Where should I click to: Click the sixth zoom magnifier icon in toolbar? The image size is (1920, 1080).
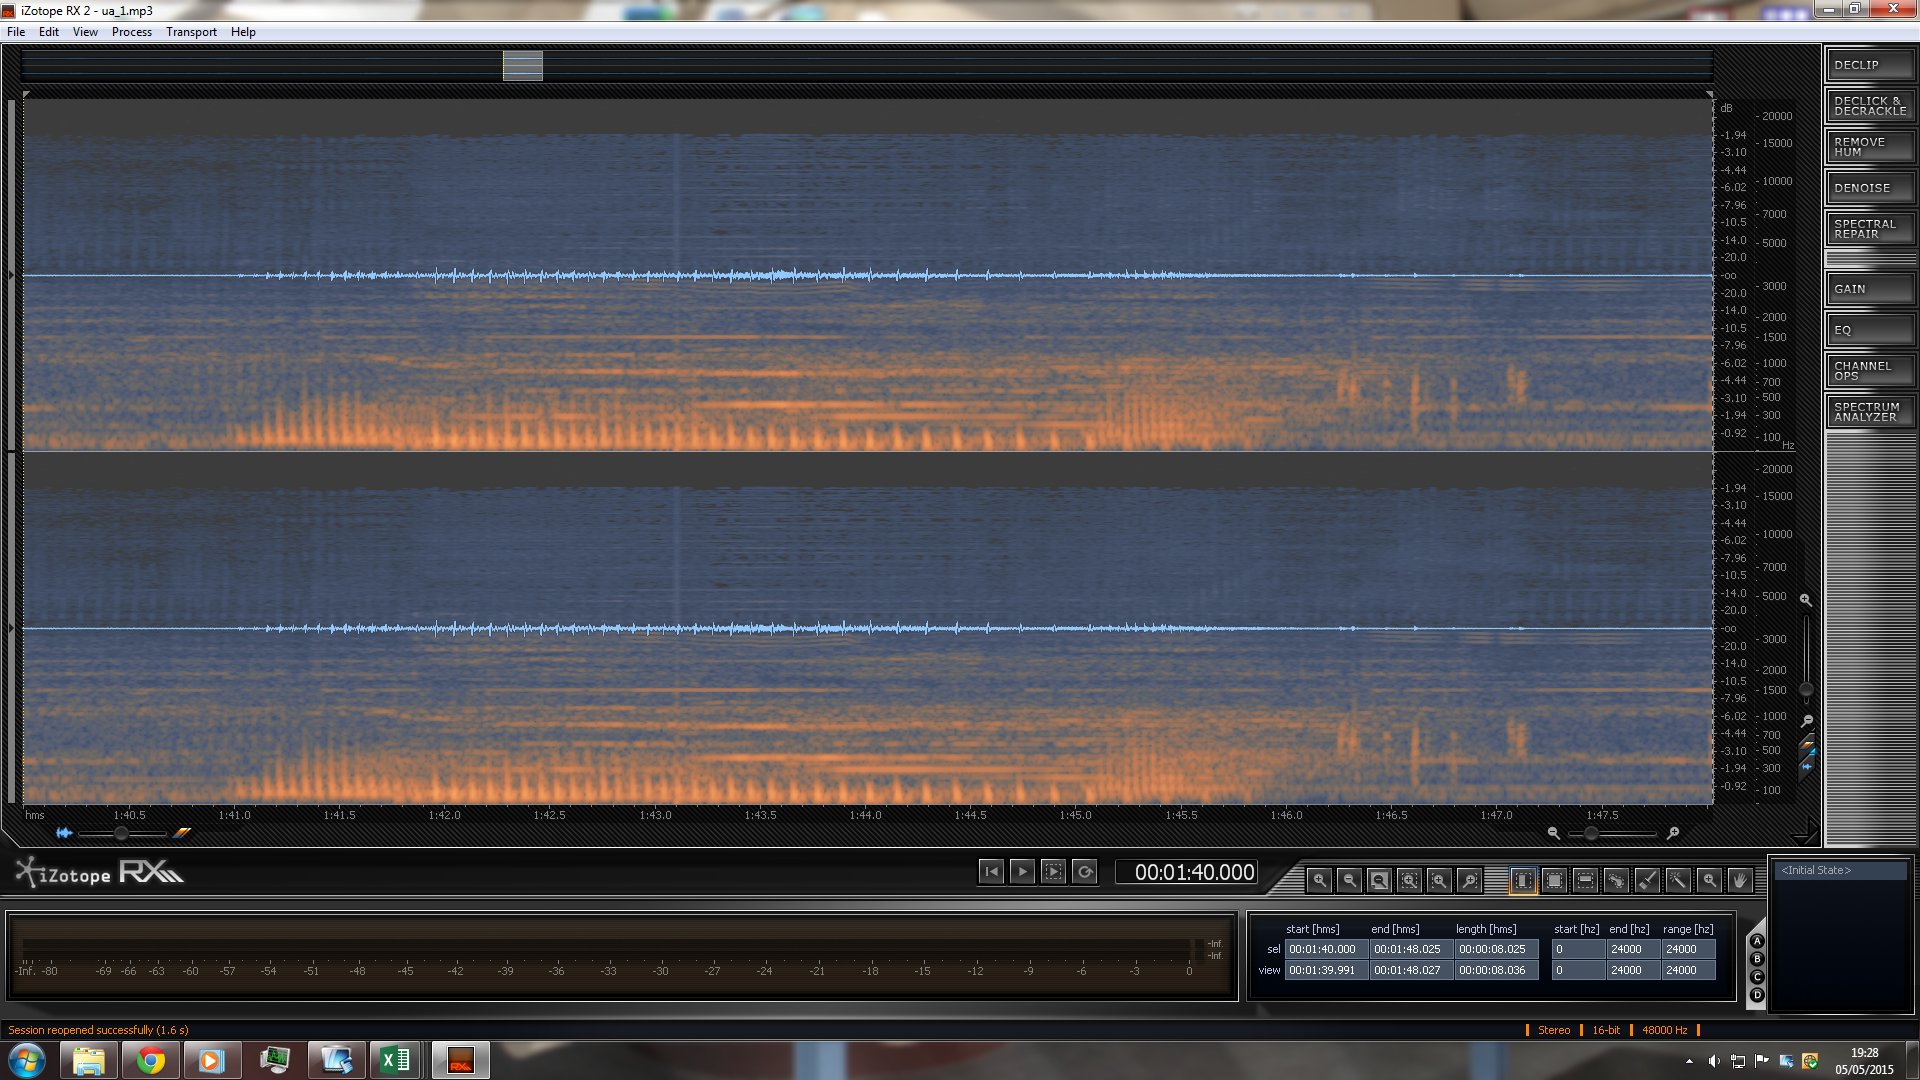pos(1469,880)
